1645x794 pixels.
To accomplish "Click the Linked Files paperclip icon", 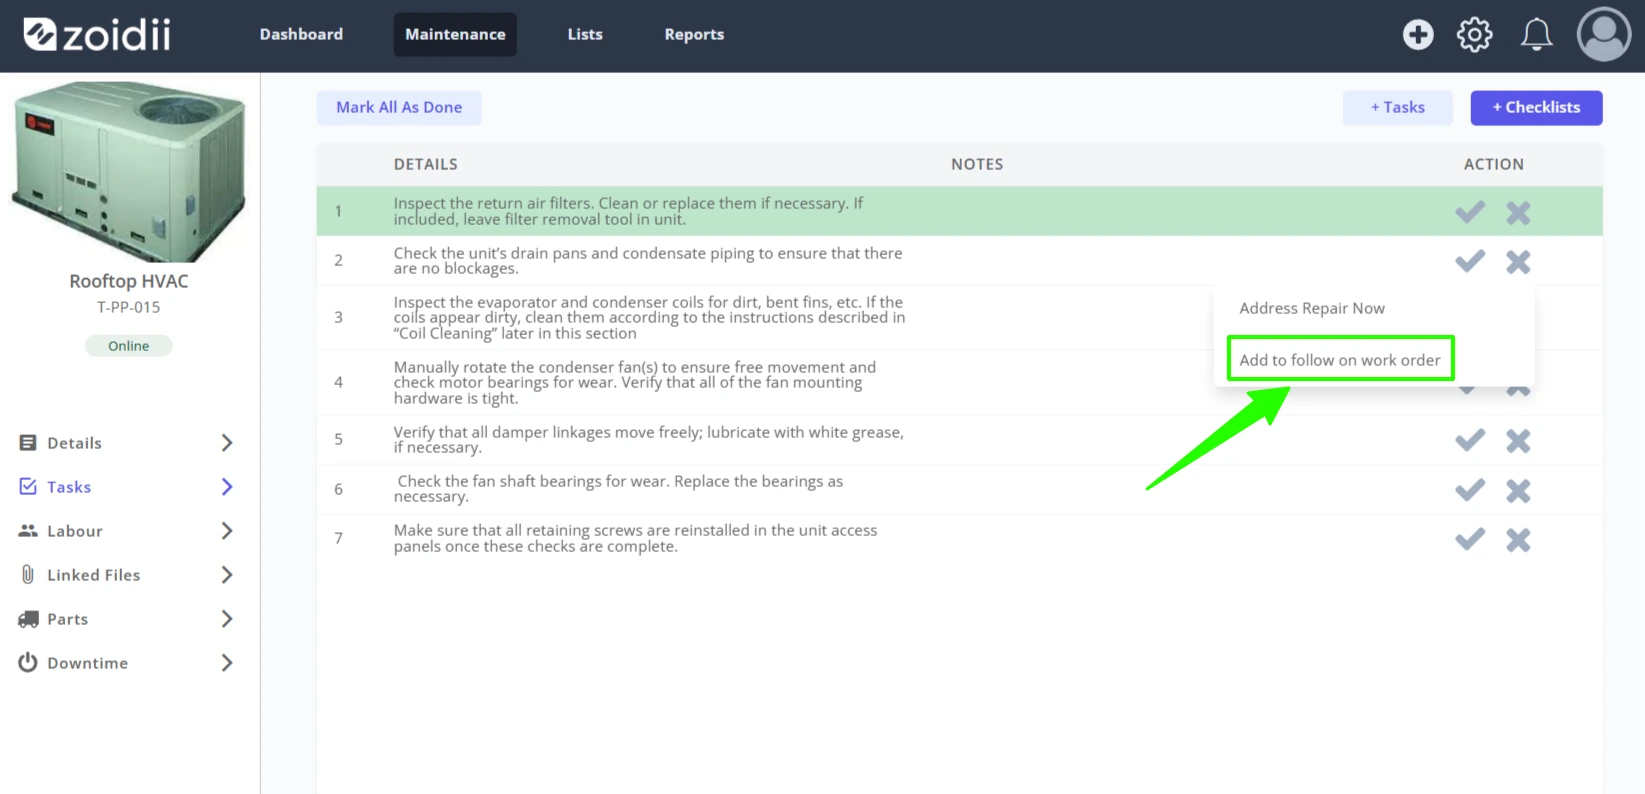I will coord(28,575).
